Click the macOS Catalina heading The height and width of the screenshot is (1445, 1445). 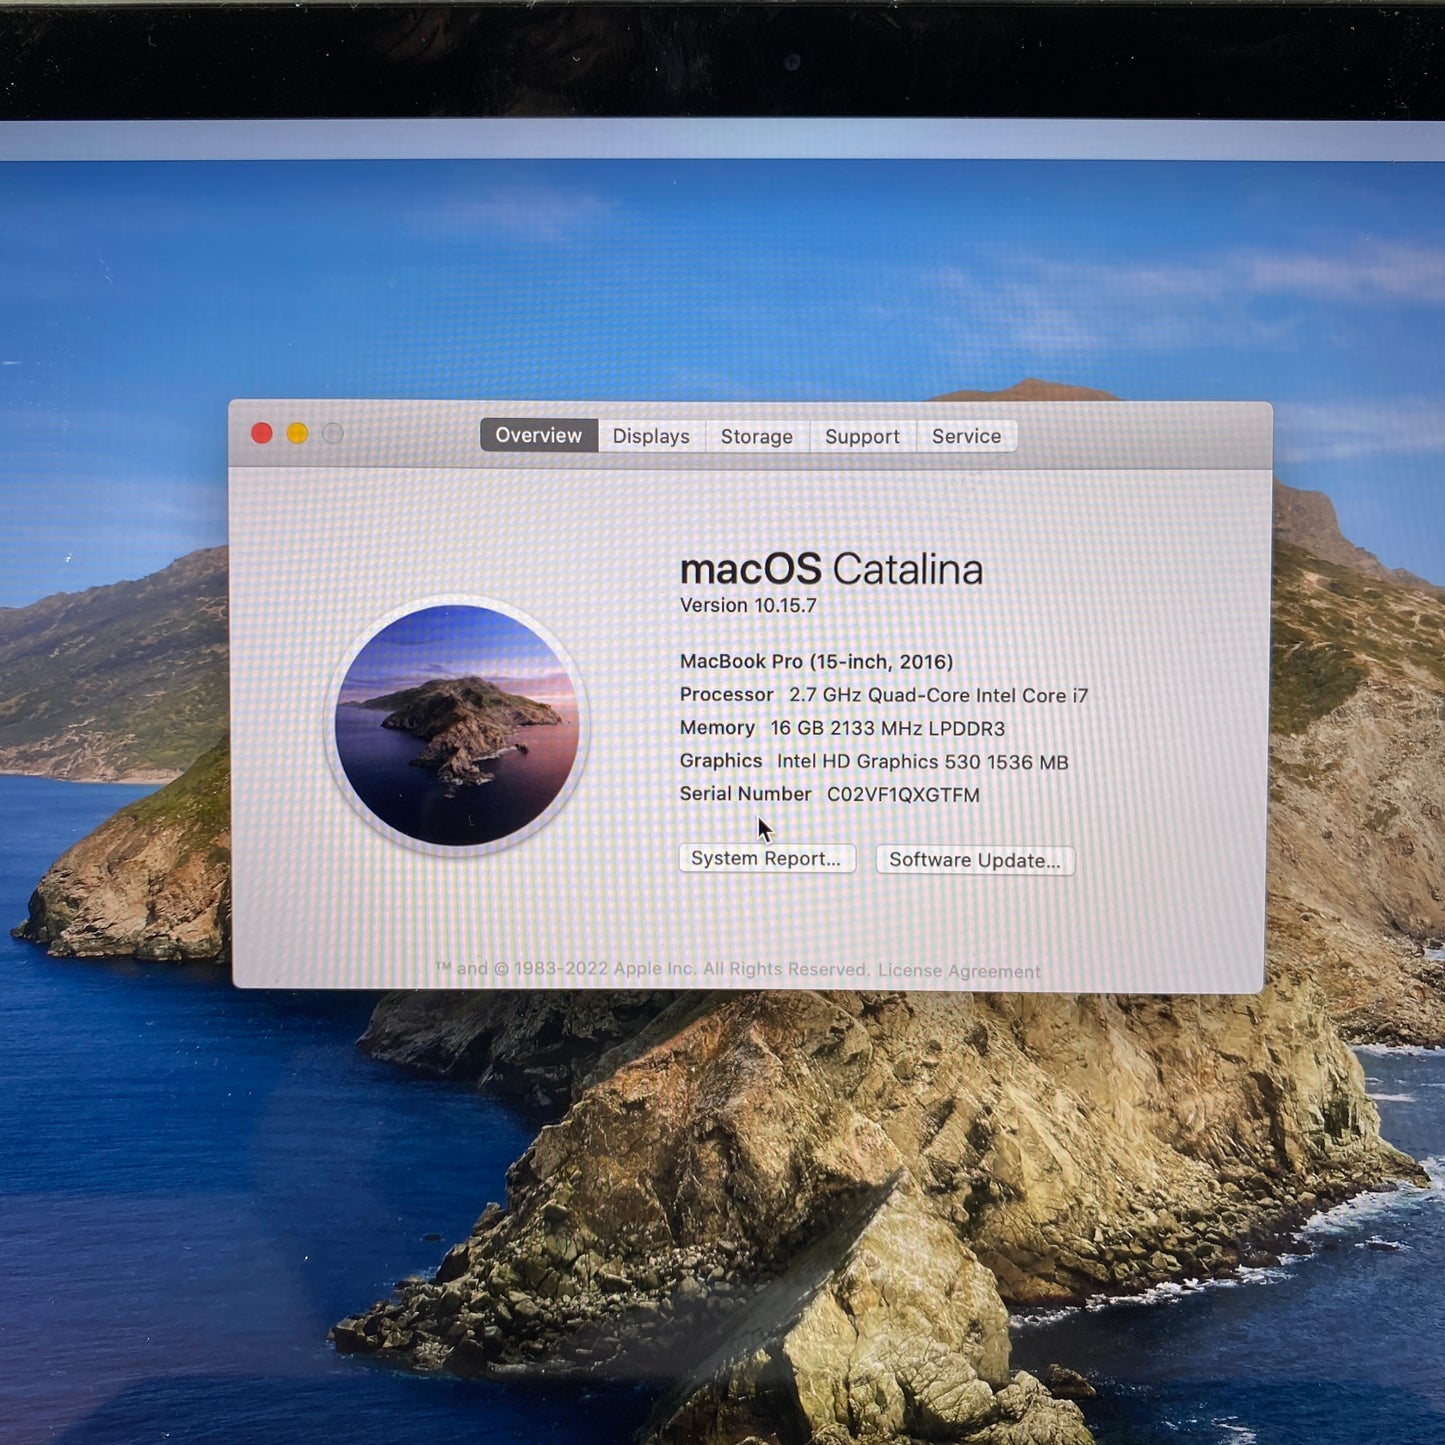click(831, 569)
